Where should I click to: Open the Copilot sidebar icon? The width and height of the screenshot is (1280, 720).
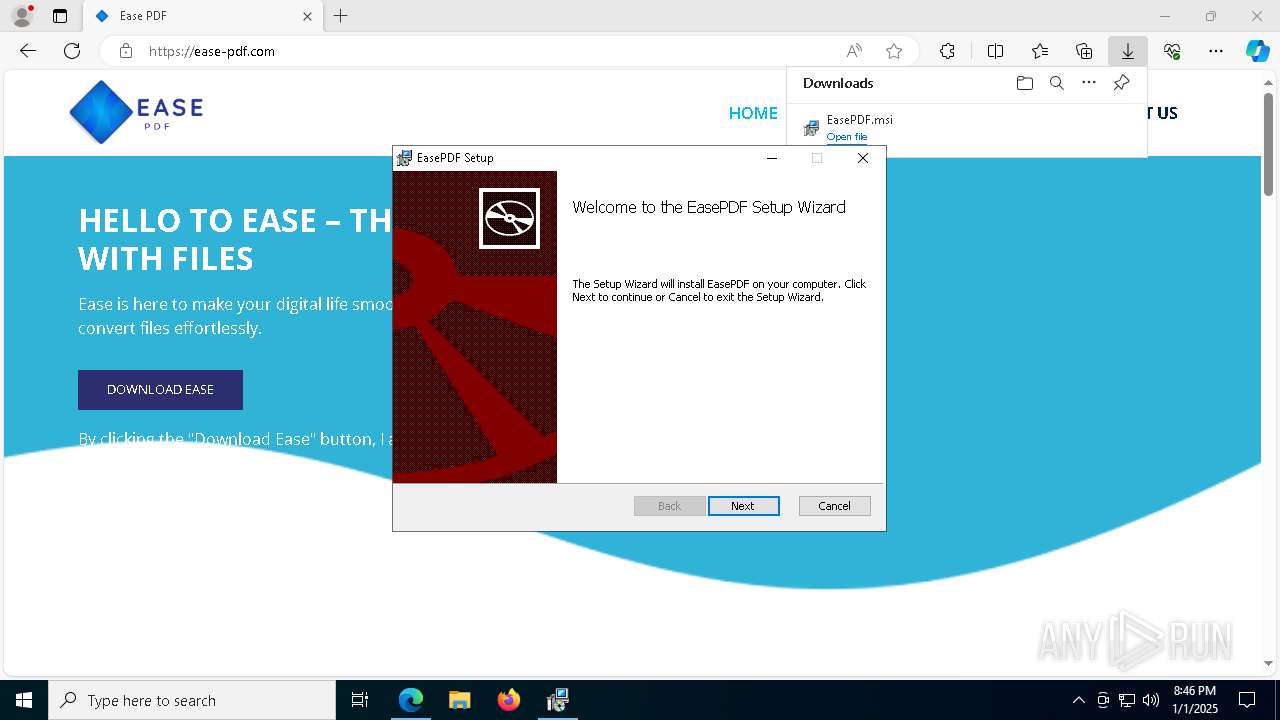click(x=1257, y=51)
